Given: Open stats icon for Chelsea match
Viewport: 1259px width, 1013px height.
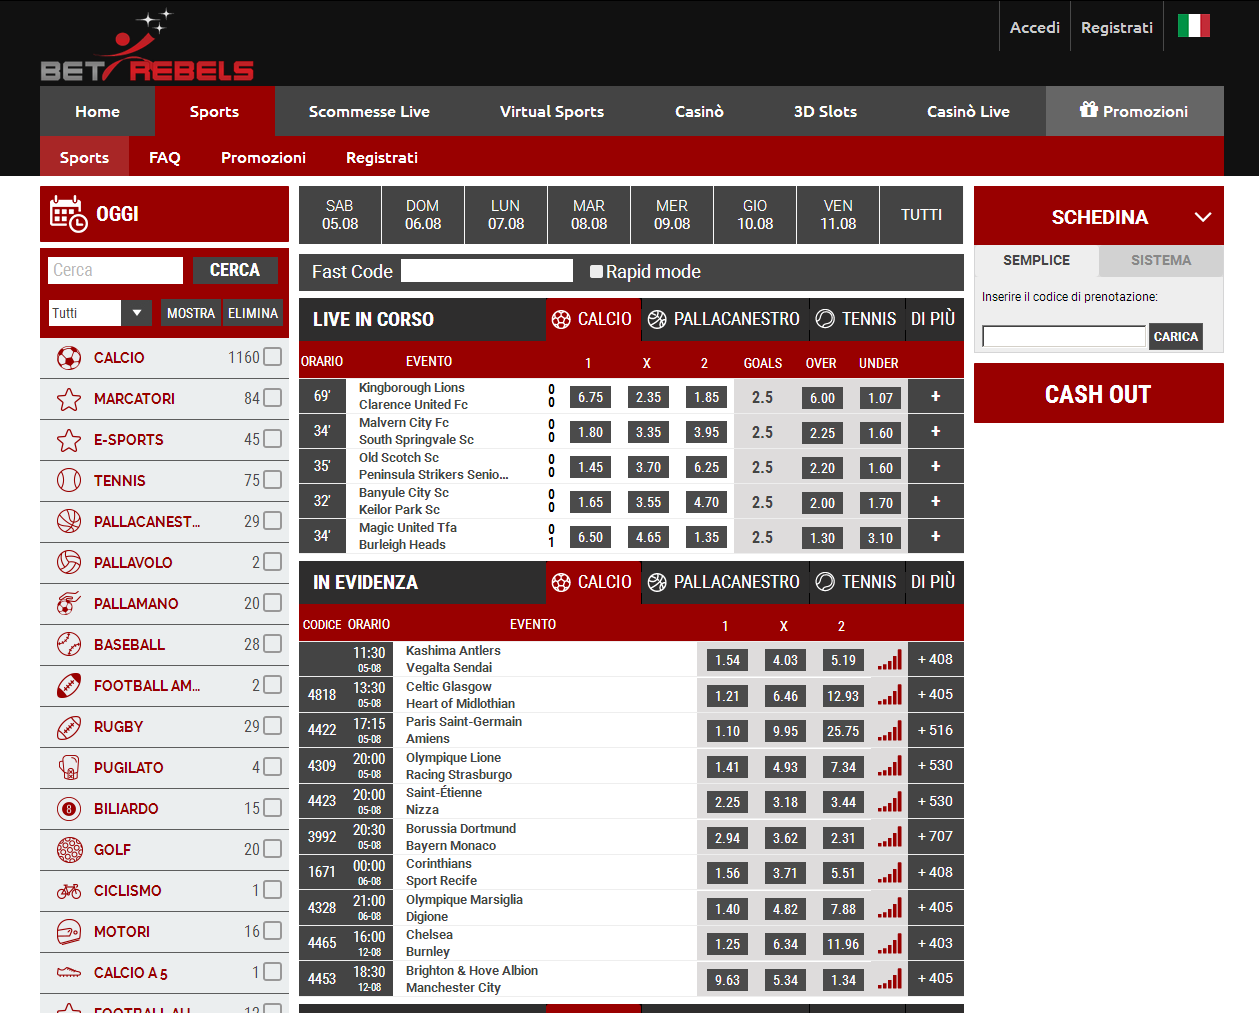Looking at the screenshot, I should click(889, 944).
